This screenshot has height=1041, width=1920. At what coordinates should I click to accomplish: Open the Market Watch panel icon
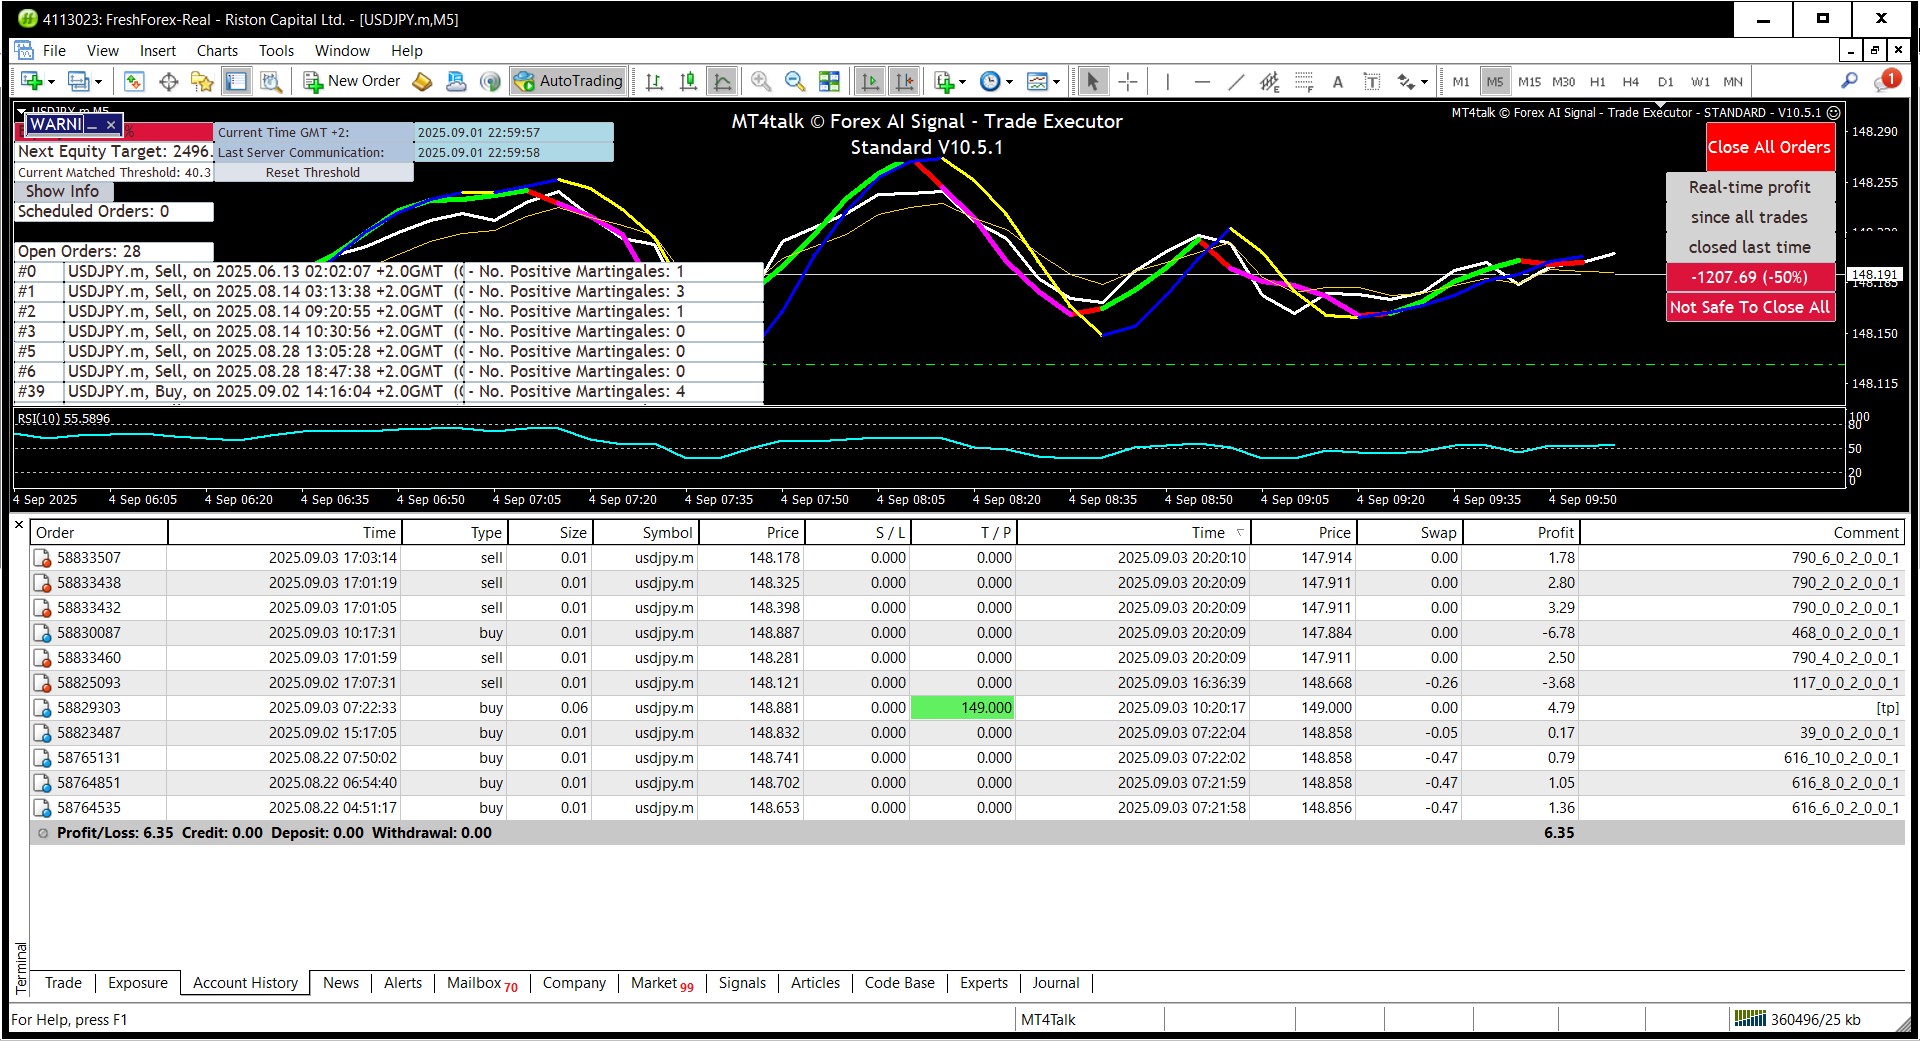[x=134, y=82]
